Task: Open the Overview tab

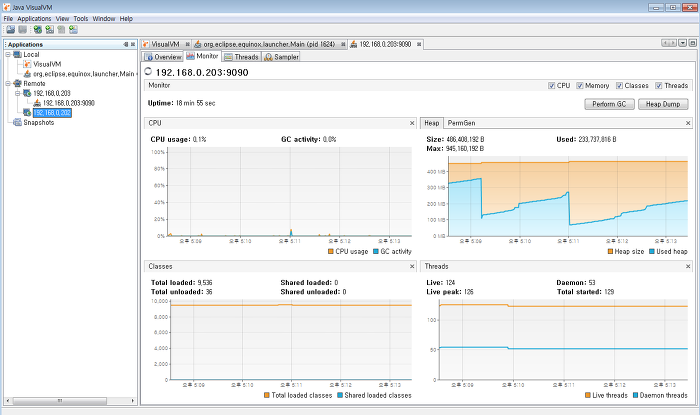Action: click(162, 57)
